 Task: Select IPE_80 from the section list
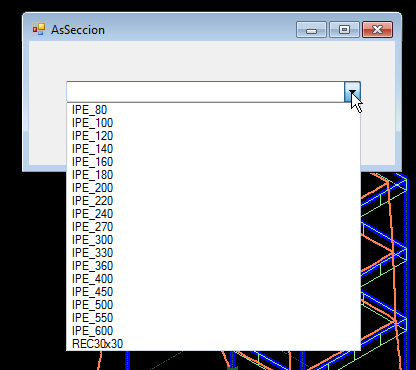pos(213,110)
